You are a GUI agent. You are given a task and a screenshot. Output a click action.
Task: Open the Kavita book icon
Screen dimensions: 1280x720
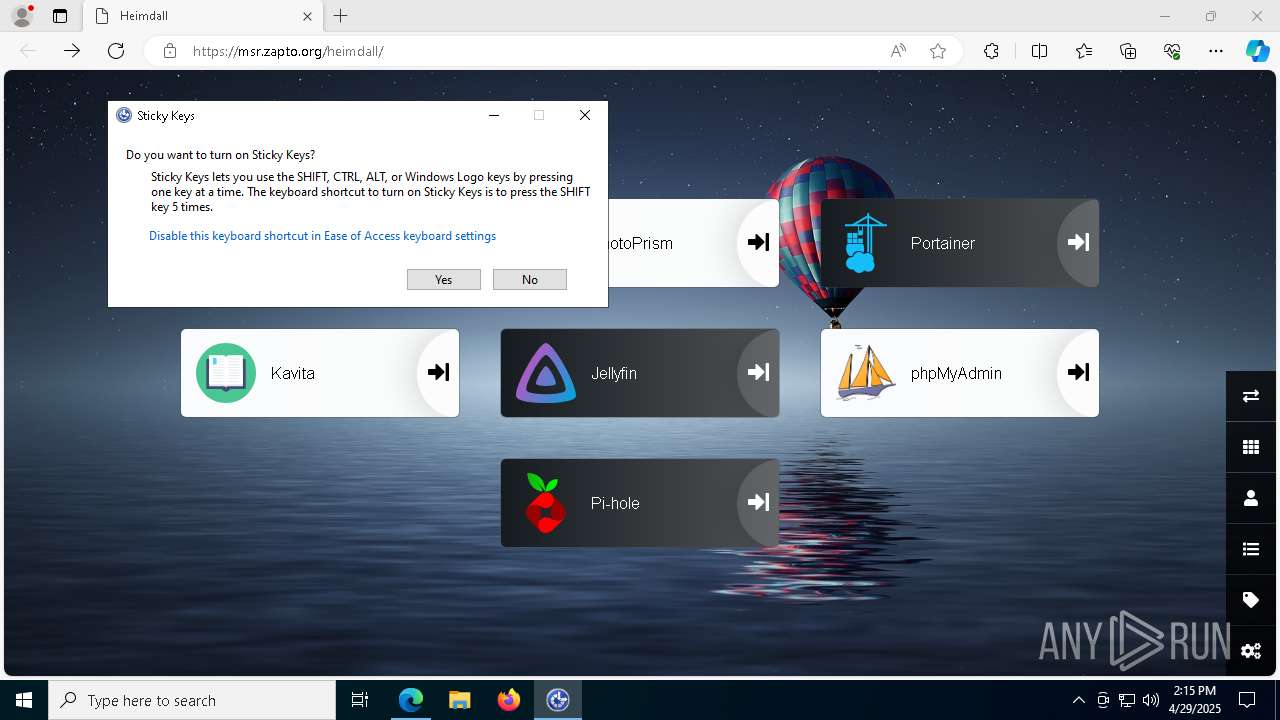coord(226,373)
